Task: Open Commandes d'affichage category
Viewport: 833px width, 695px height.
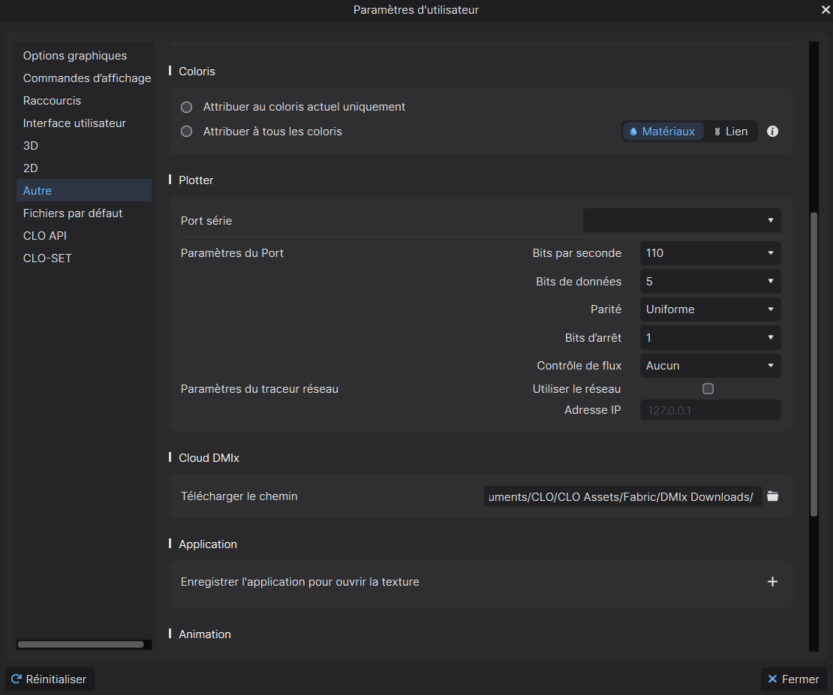Action: (x=84, y=78)
